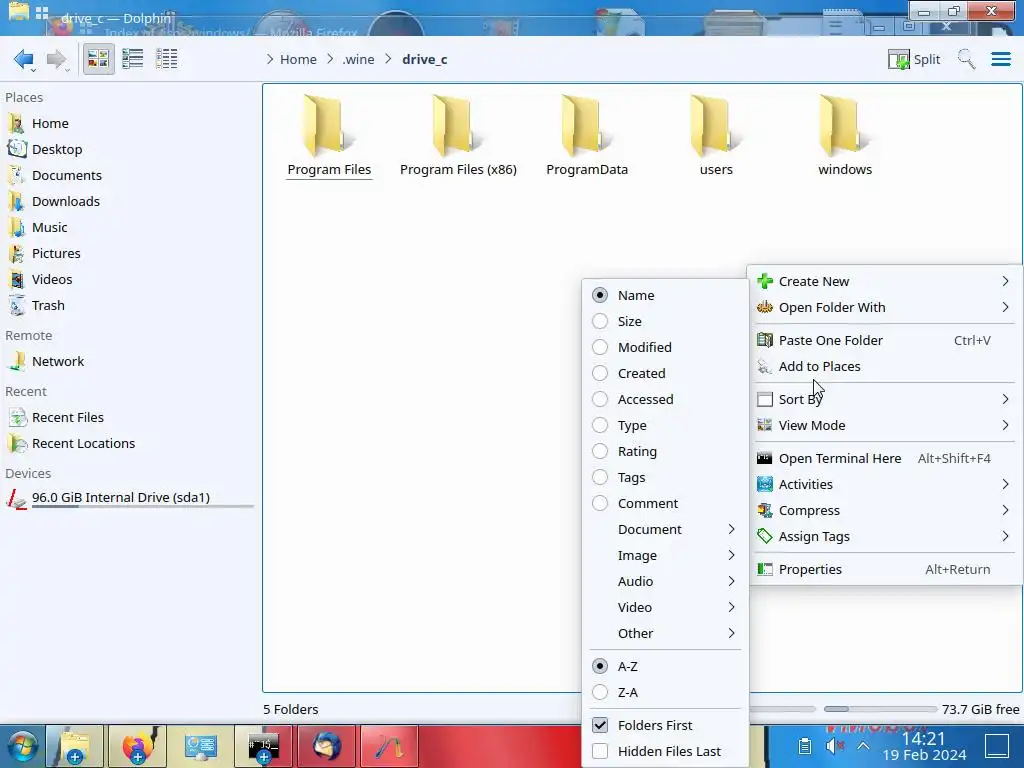Choose Open Terminal Here
The image size is (1024, 768).
coord(884,458)
